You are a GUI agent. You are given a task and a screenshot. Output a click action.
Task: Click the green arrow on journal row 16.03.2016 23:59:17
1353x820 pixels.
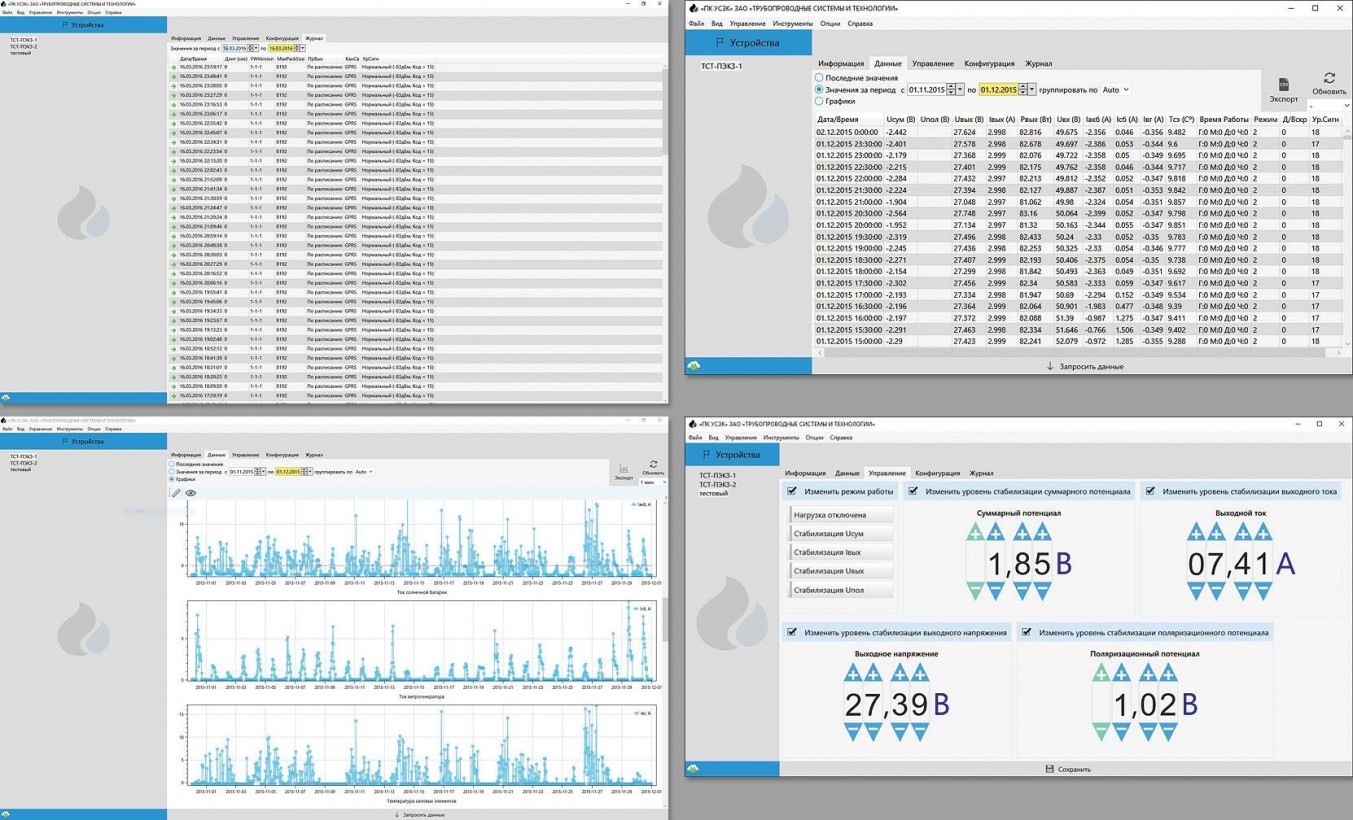174,67
